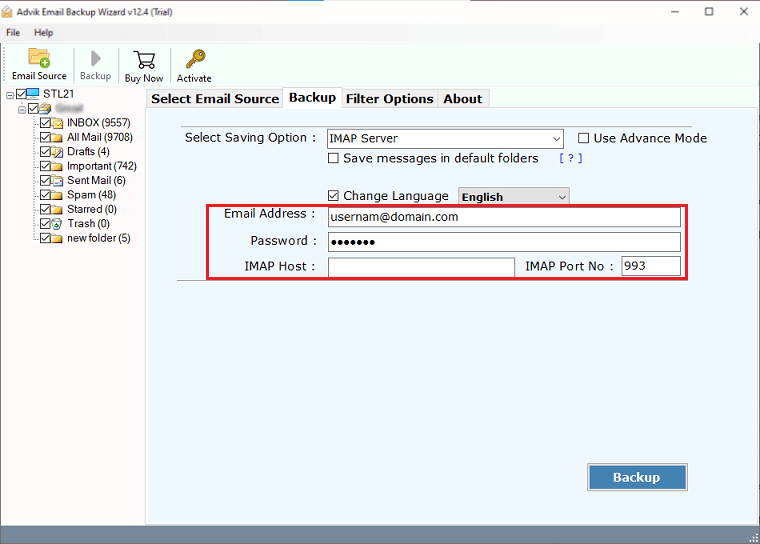The image size is (760, 544).
Task: Uncheck the Drafts (4) checkbox
Action: (46, 152)
